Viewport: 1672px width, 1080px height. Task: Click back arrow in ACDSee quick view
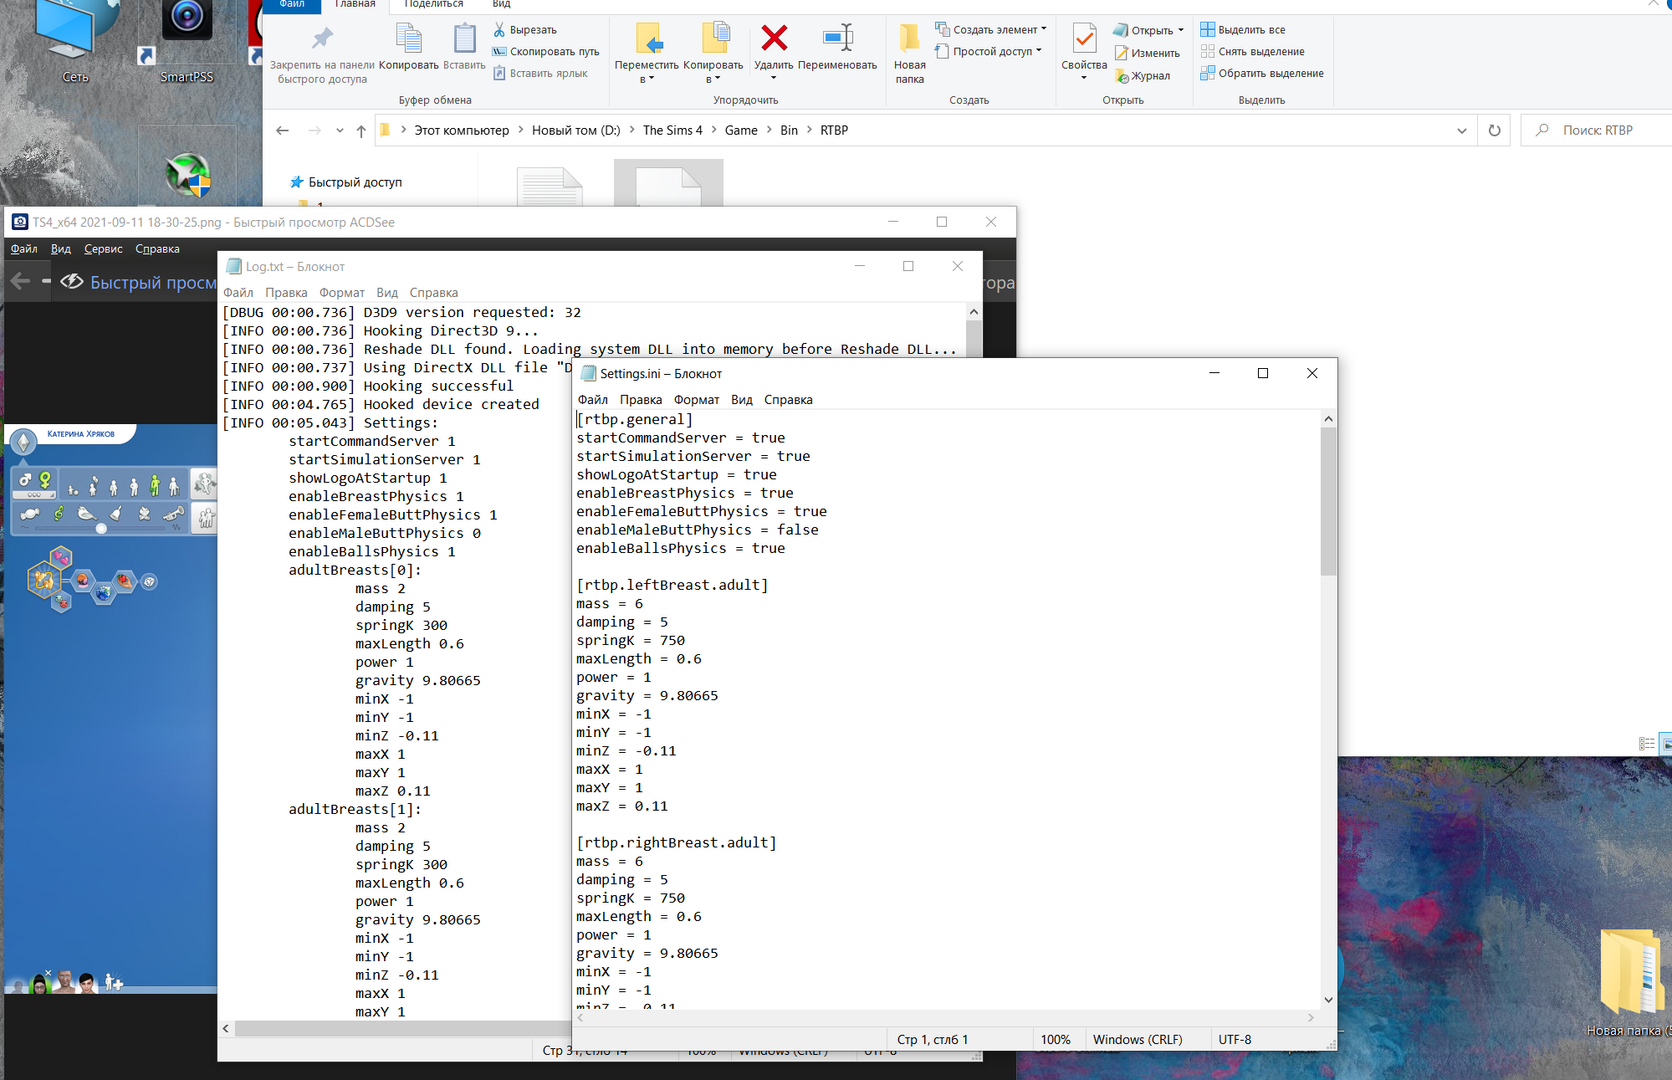tap(20, 282)
